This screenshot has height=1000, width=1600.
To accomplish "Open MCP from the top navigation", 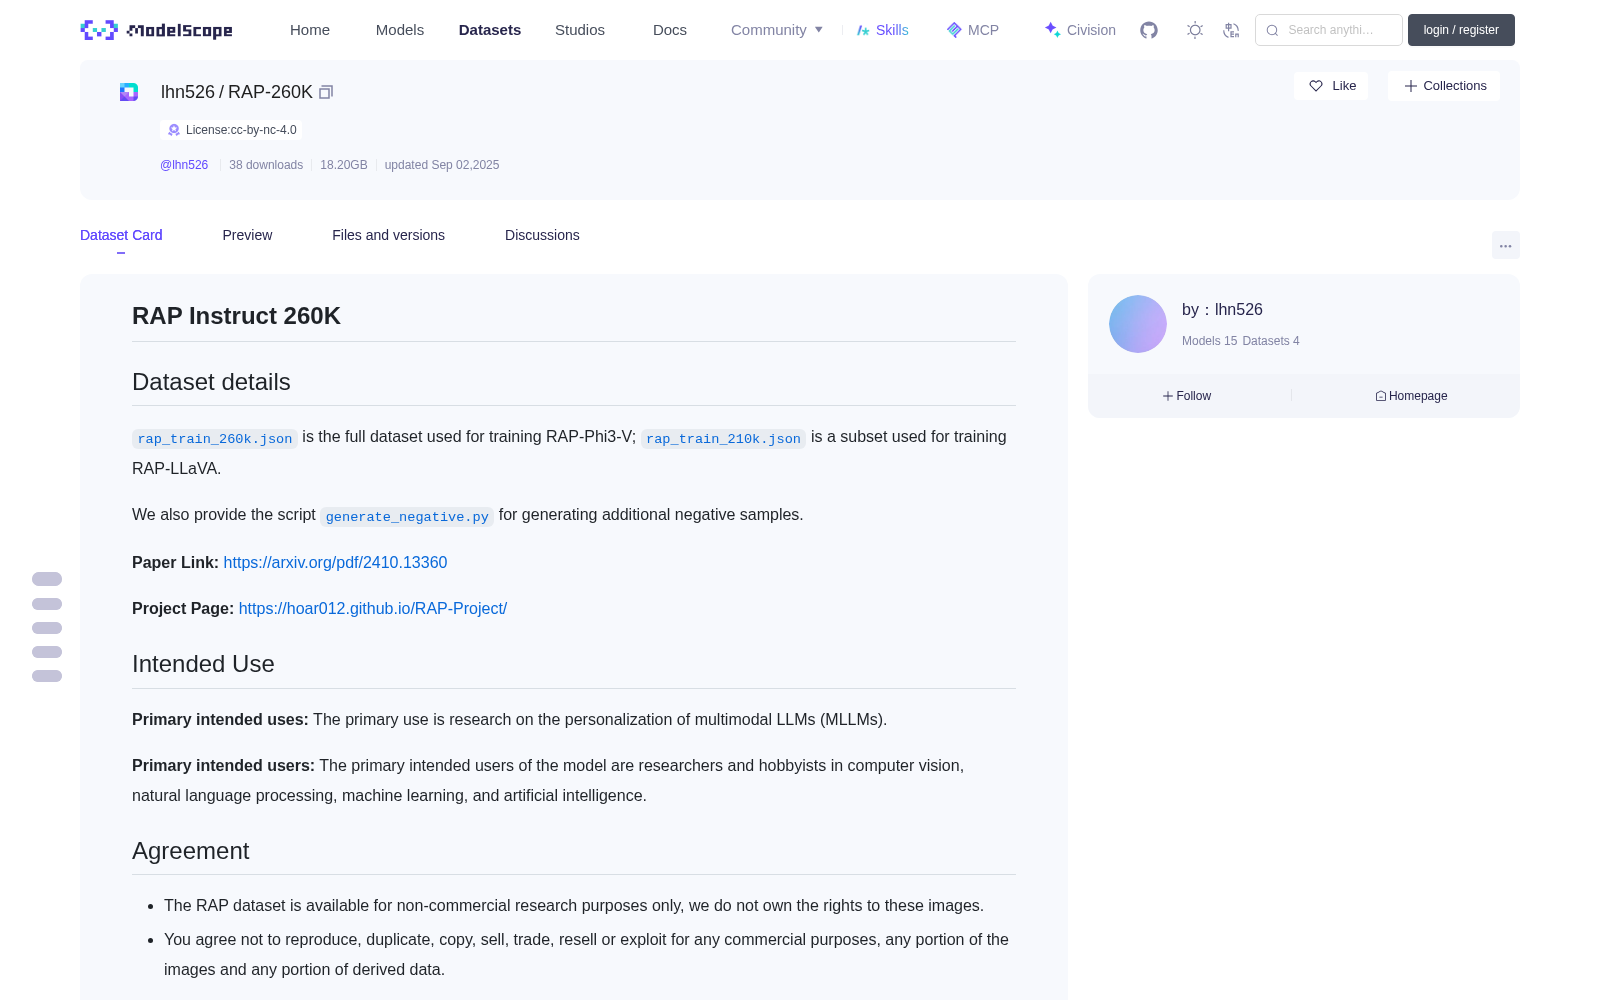I will pos(973,30).
